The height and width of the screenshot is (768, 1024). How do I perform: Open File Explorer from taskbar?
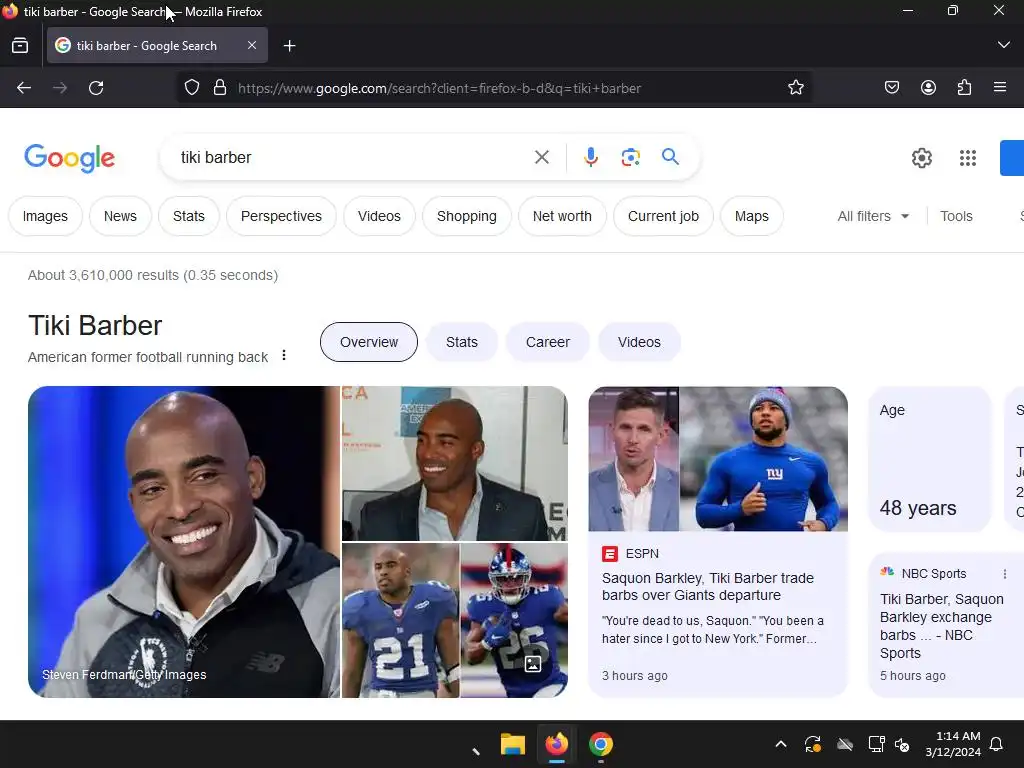[513, 744]
